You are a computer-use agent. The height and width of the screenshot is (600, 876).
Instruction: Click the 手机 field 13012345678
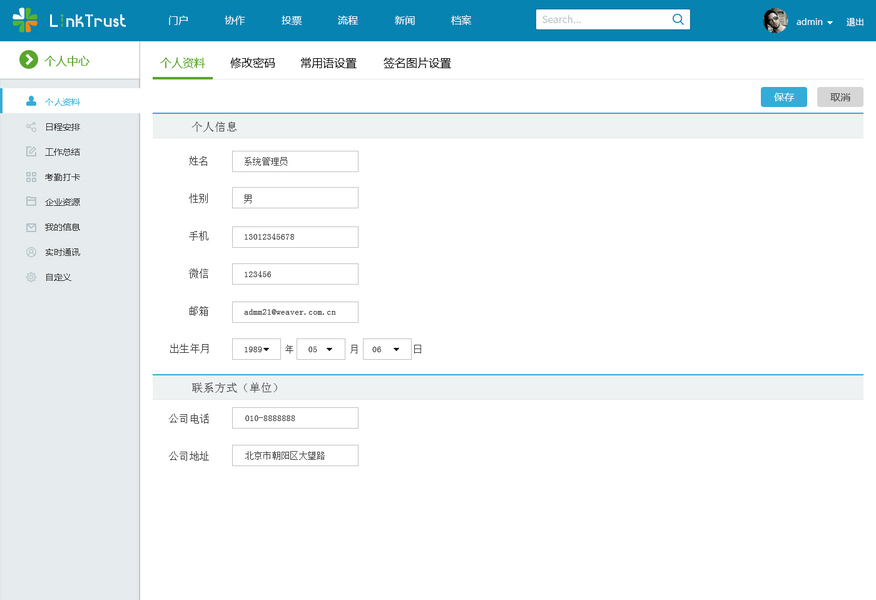pyautogui.click(x=296, y=237)
